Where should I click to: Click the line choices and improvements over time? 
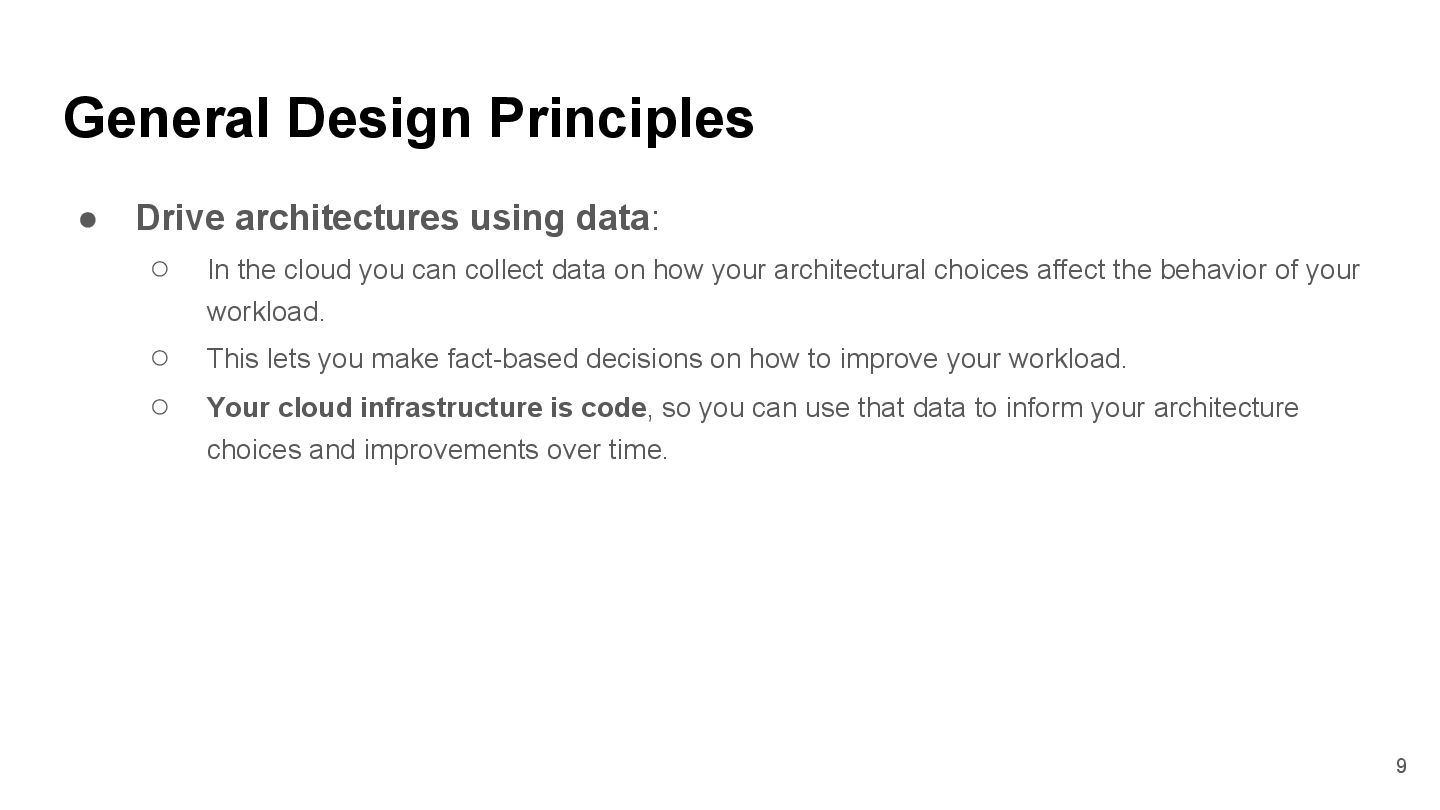[x=436, y=450]
